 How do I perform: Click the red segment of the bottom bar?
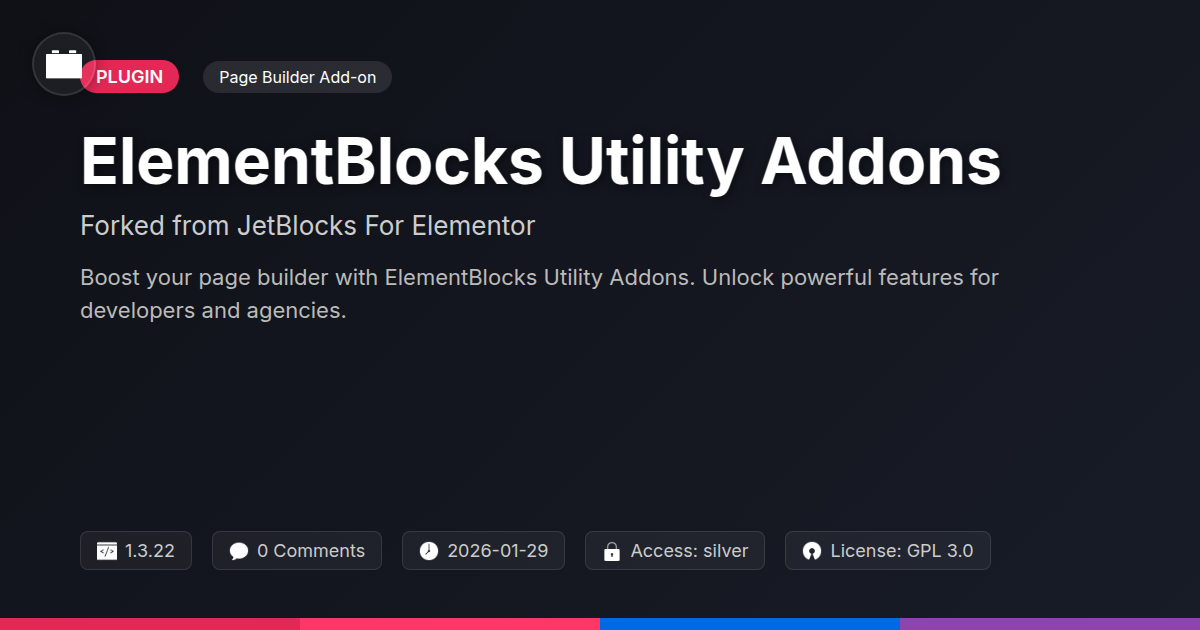[x=150, y=623]
